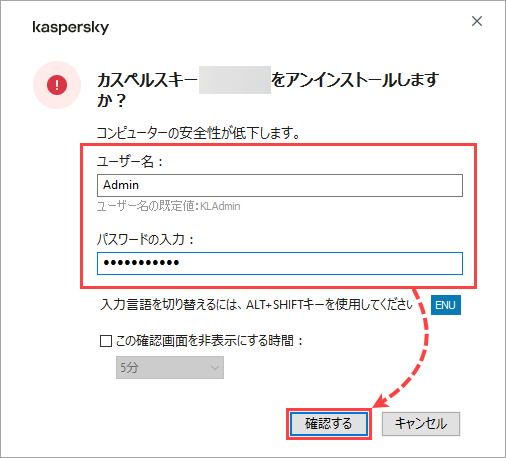Click the キャンセル cancel button
506x458 pixels.
click(x=421, y=424)
